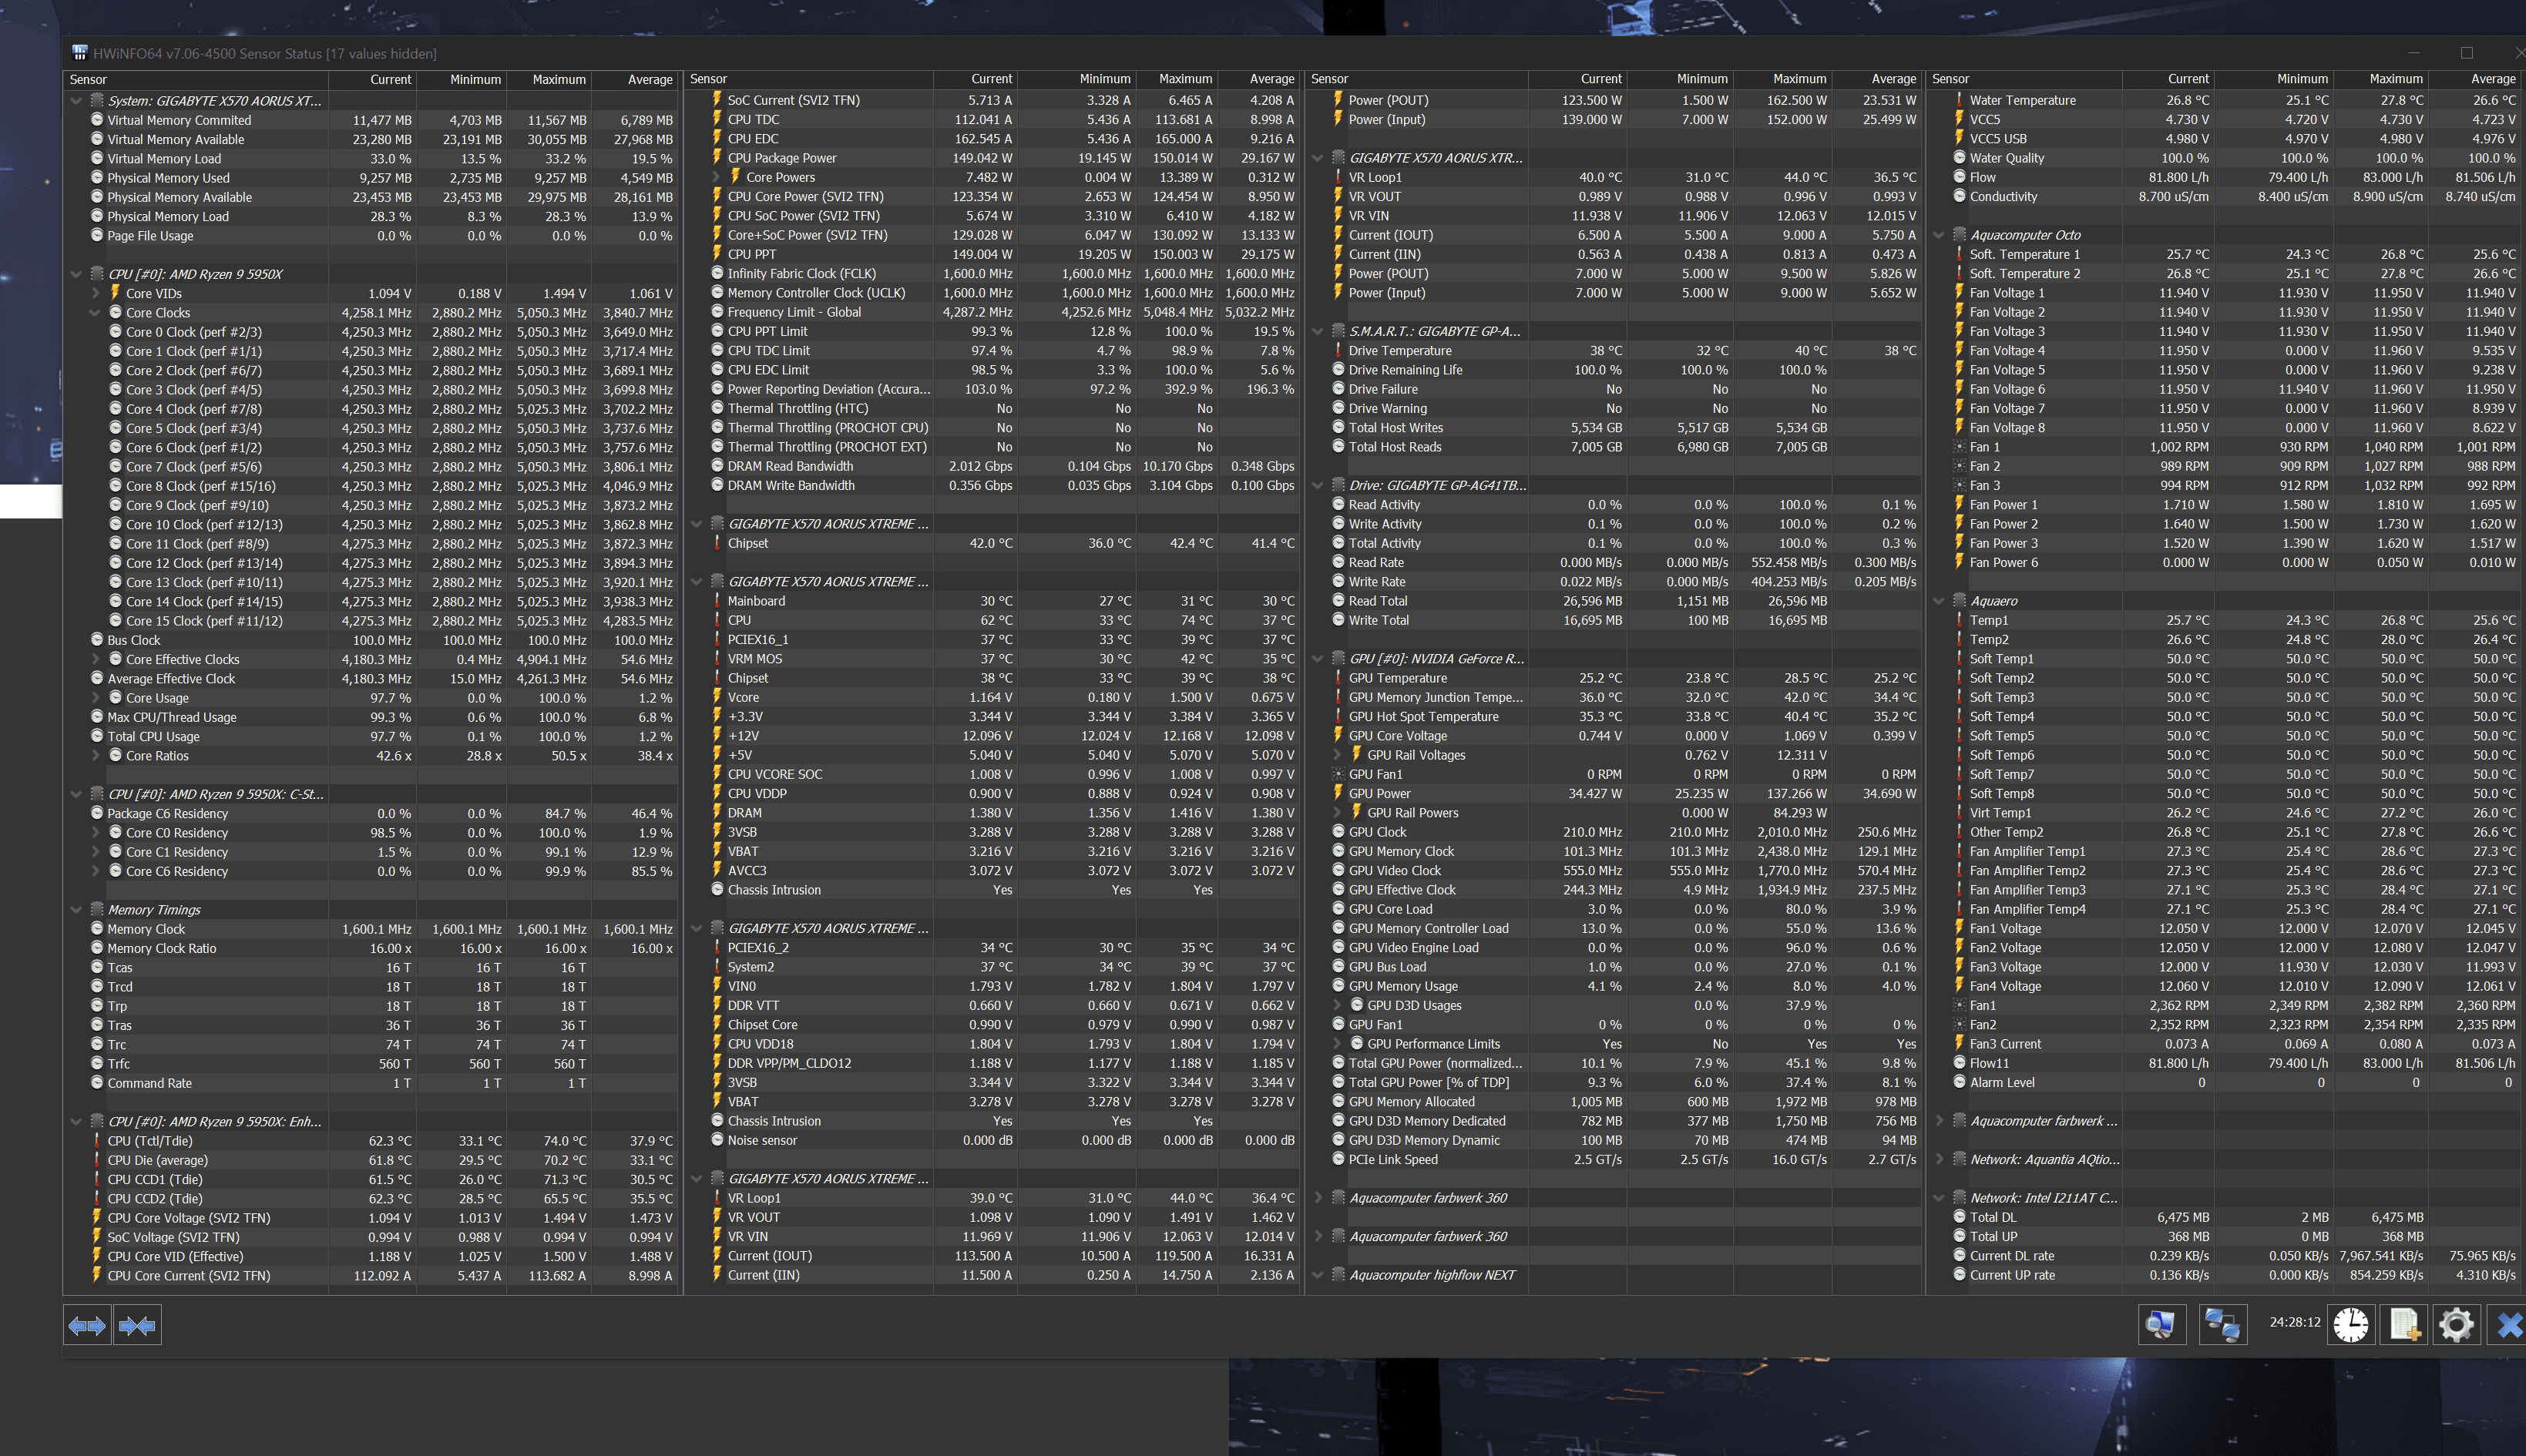
Task: Expand the Core Effective Clocks row
Action: (95, 659)
